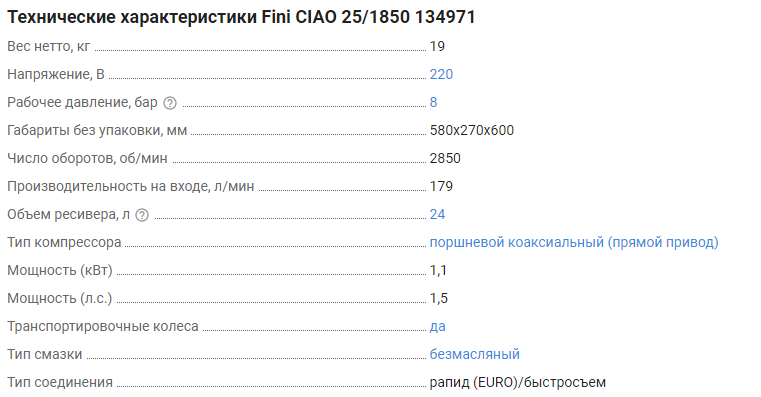Click the power value 1,1 kW
The image size is (761, 397).
click(x=438, y=270)
